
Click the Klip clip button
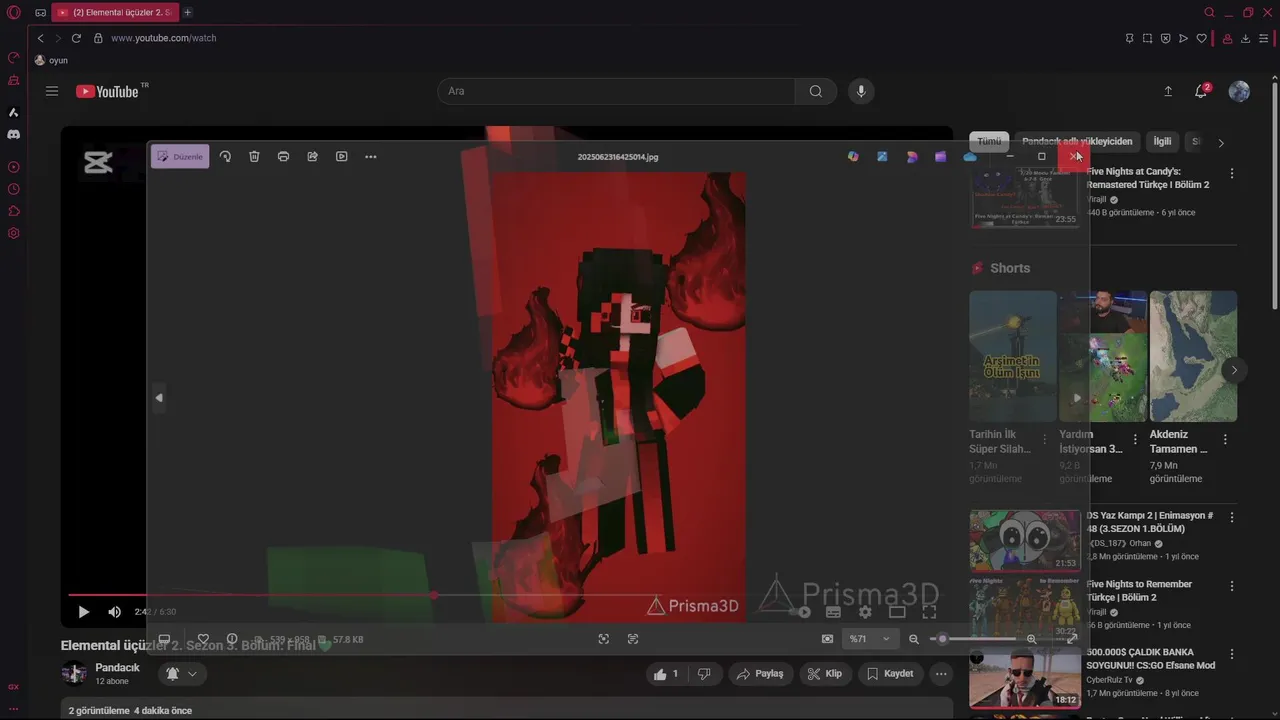[x=825, y=674]
